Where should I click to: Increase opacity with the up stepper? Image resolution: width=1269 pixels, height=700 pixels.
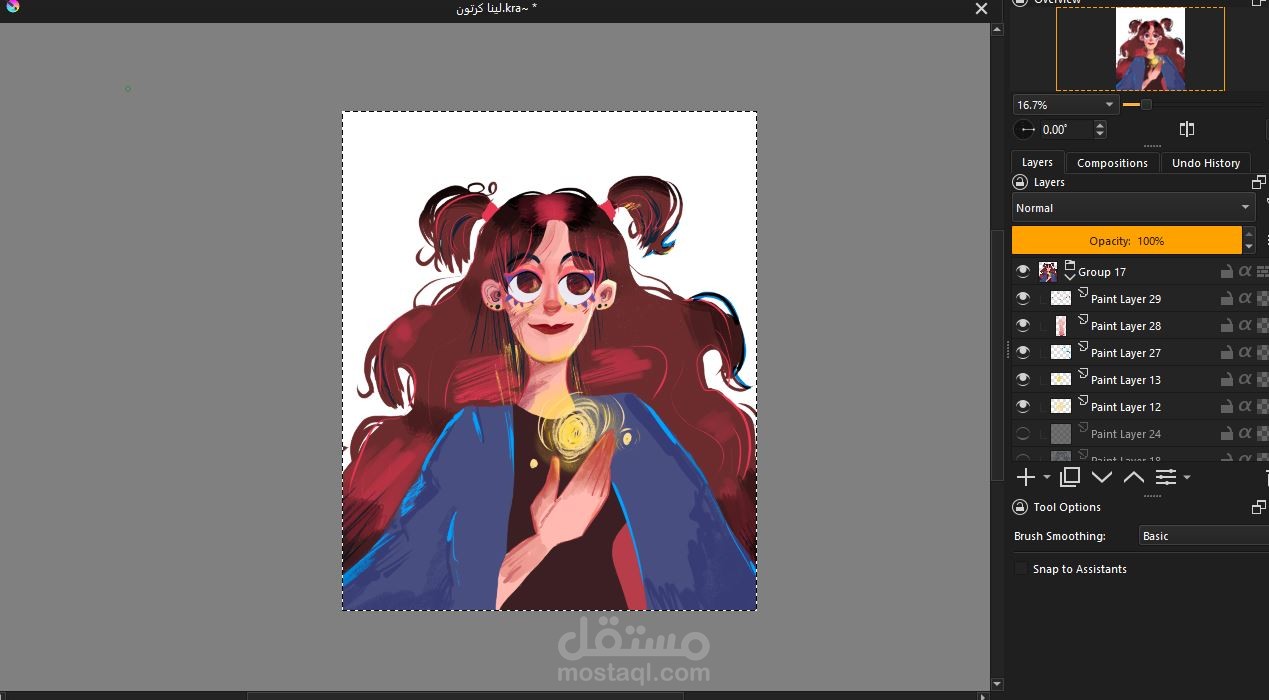coord(1249,234)
